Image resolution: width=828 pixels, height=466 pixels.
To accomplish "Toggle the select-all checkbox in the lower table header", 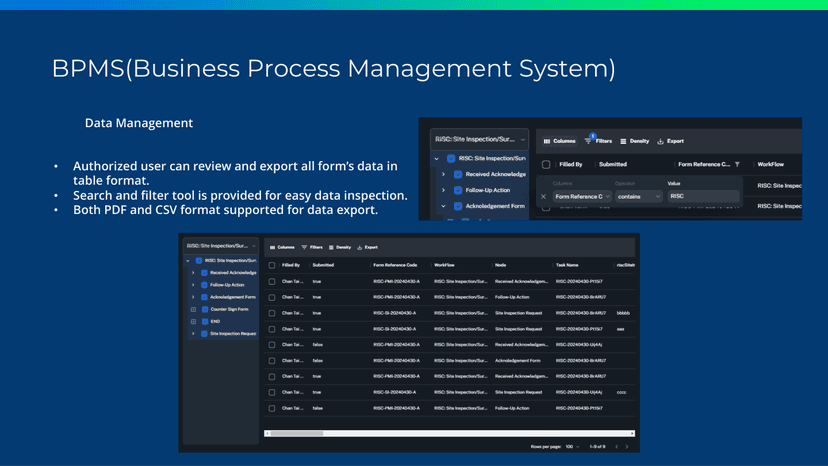I will (x=272, y=265).
